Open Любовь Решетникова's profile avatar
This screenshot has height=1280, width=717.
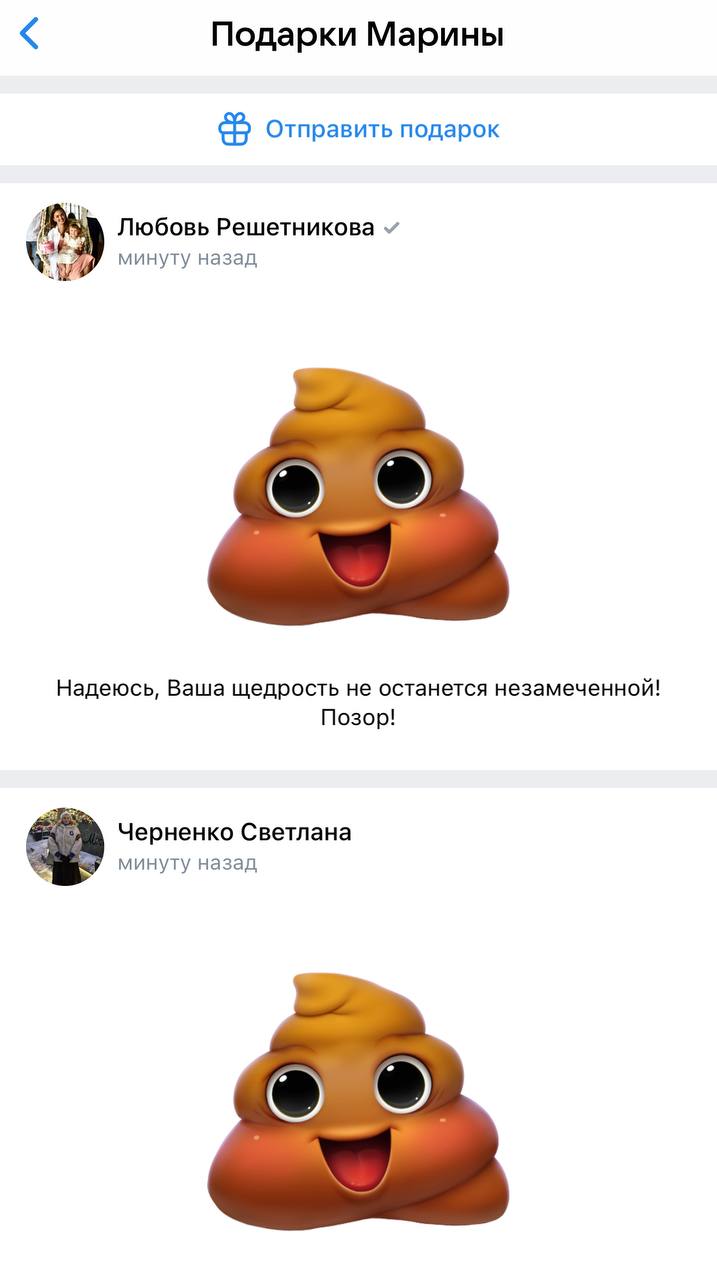coord(65,242)
